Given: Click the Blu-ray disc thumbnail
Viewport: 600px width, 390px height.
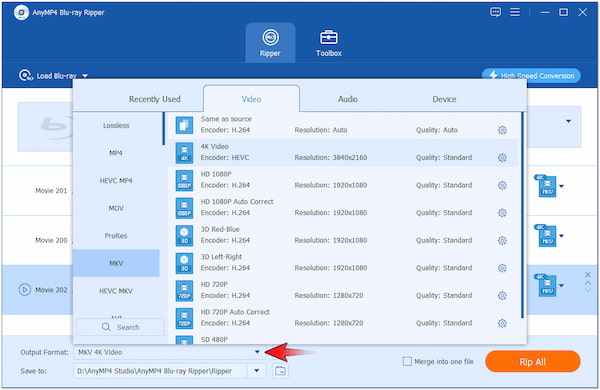Looking at the screenshot, I should 45,127.
